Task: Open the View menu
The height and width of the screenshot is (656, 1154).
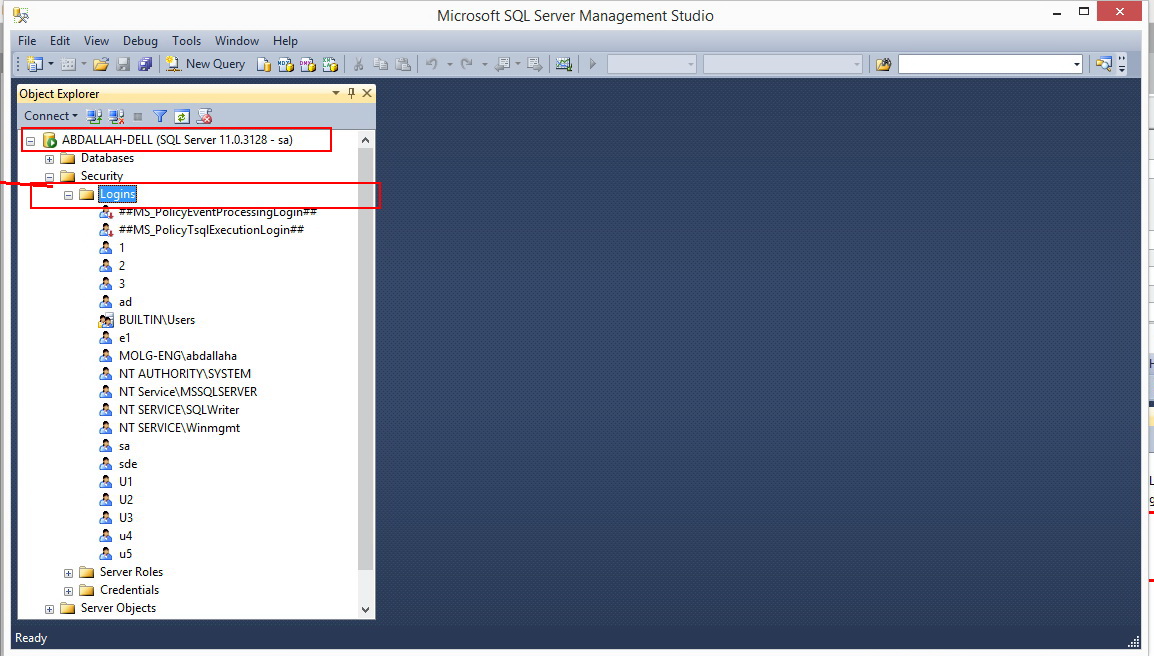Action: (96, 40)
